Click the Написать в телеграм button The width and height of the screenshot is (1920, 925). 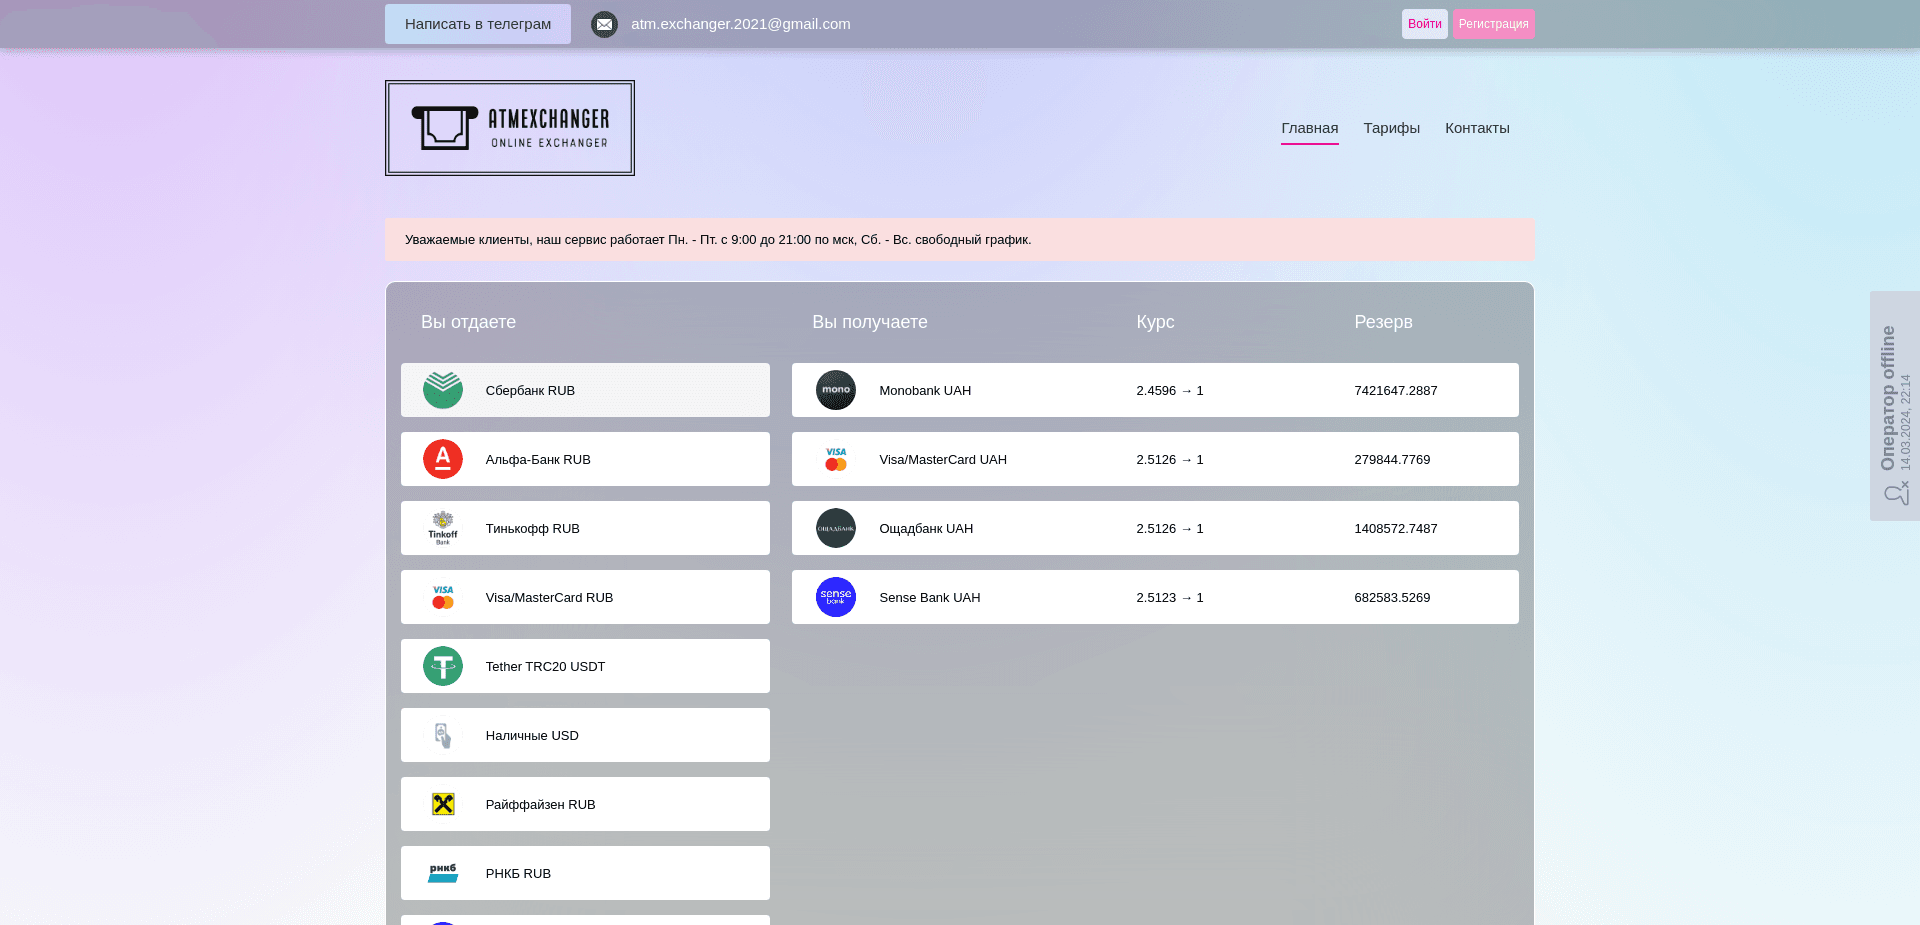[477, 24]
